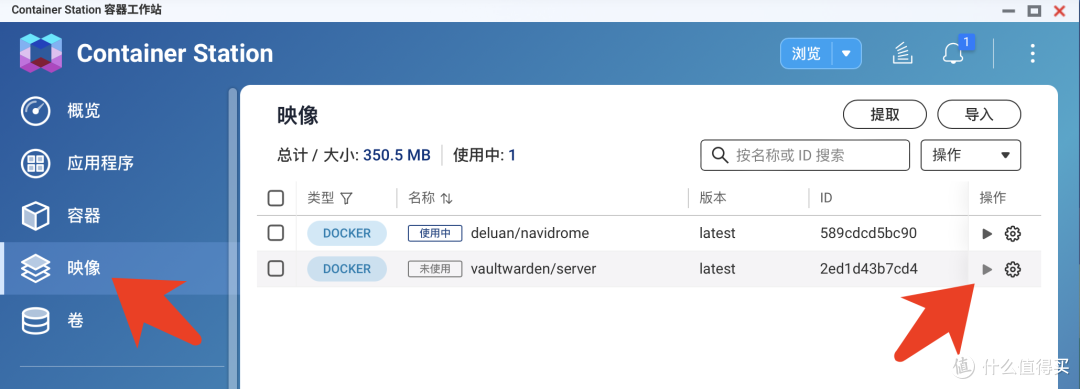1080x389 pixels.
Task: Click the DOCKER badge for vaultwarden/server
Action: [346, 269]
